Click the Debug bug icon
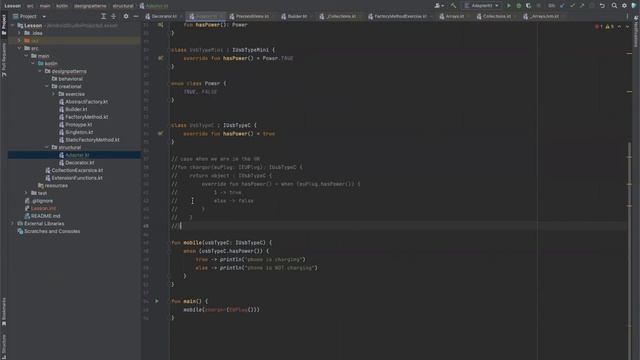 [519, 6]
